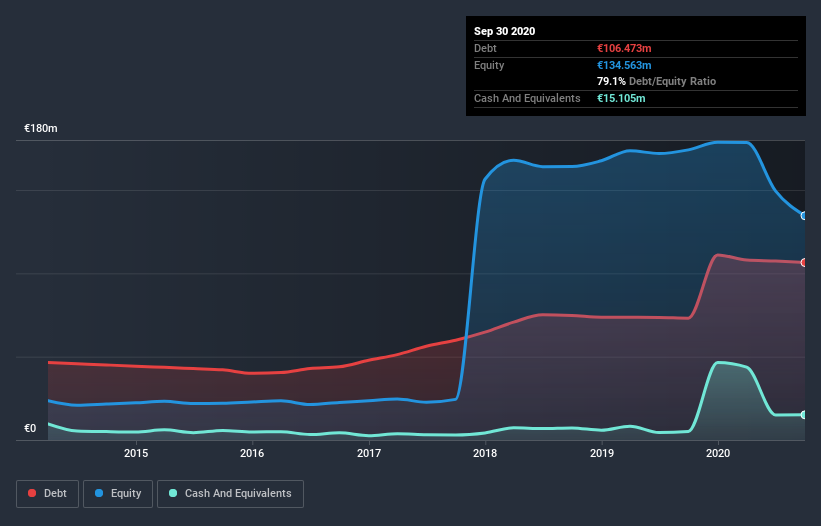Image resolution: width=821 pixels, height=526 pixels.
Task: Click the Sep 30 2020 tooltip date
Action: pyautogui.click(x=504, y=31)
